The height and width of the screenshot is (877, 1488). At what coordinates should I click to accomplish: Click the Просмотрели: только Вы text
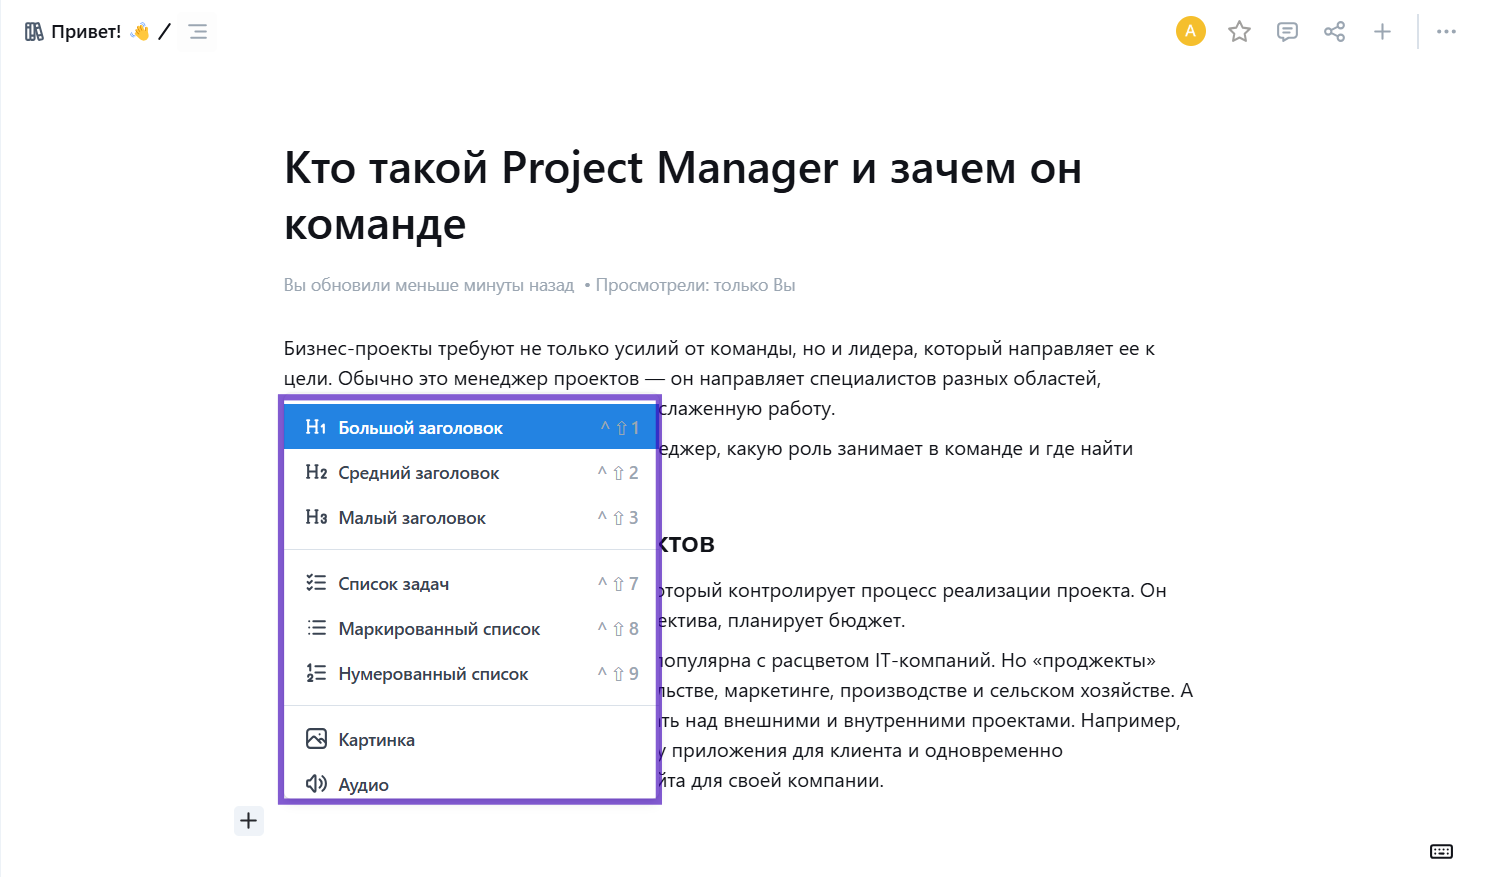tap(696, 285)
